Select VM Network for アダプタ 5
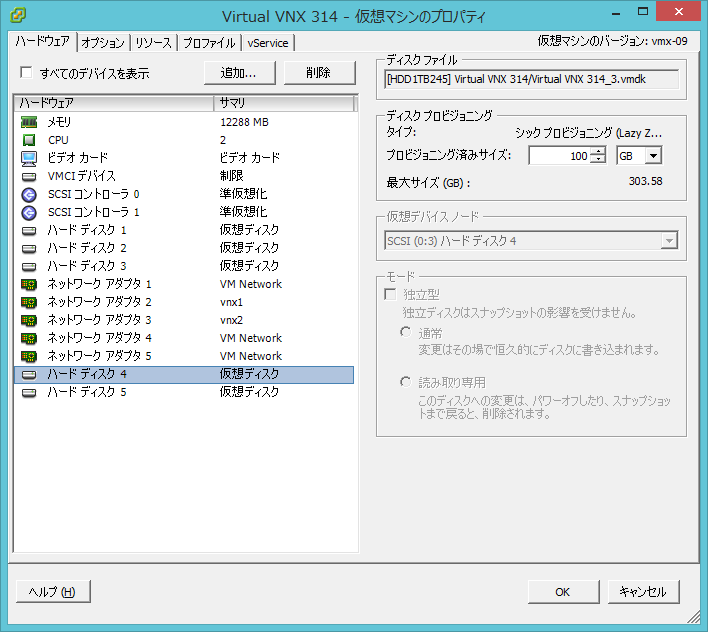Screen dimensions: 708x632 (251, 356)
